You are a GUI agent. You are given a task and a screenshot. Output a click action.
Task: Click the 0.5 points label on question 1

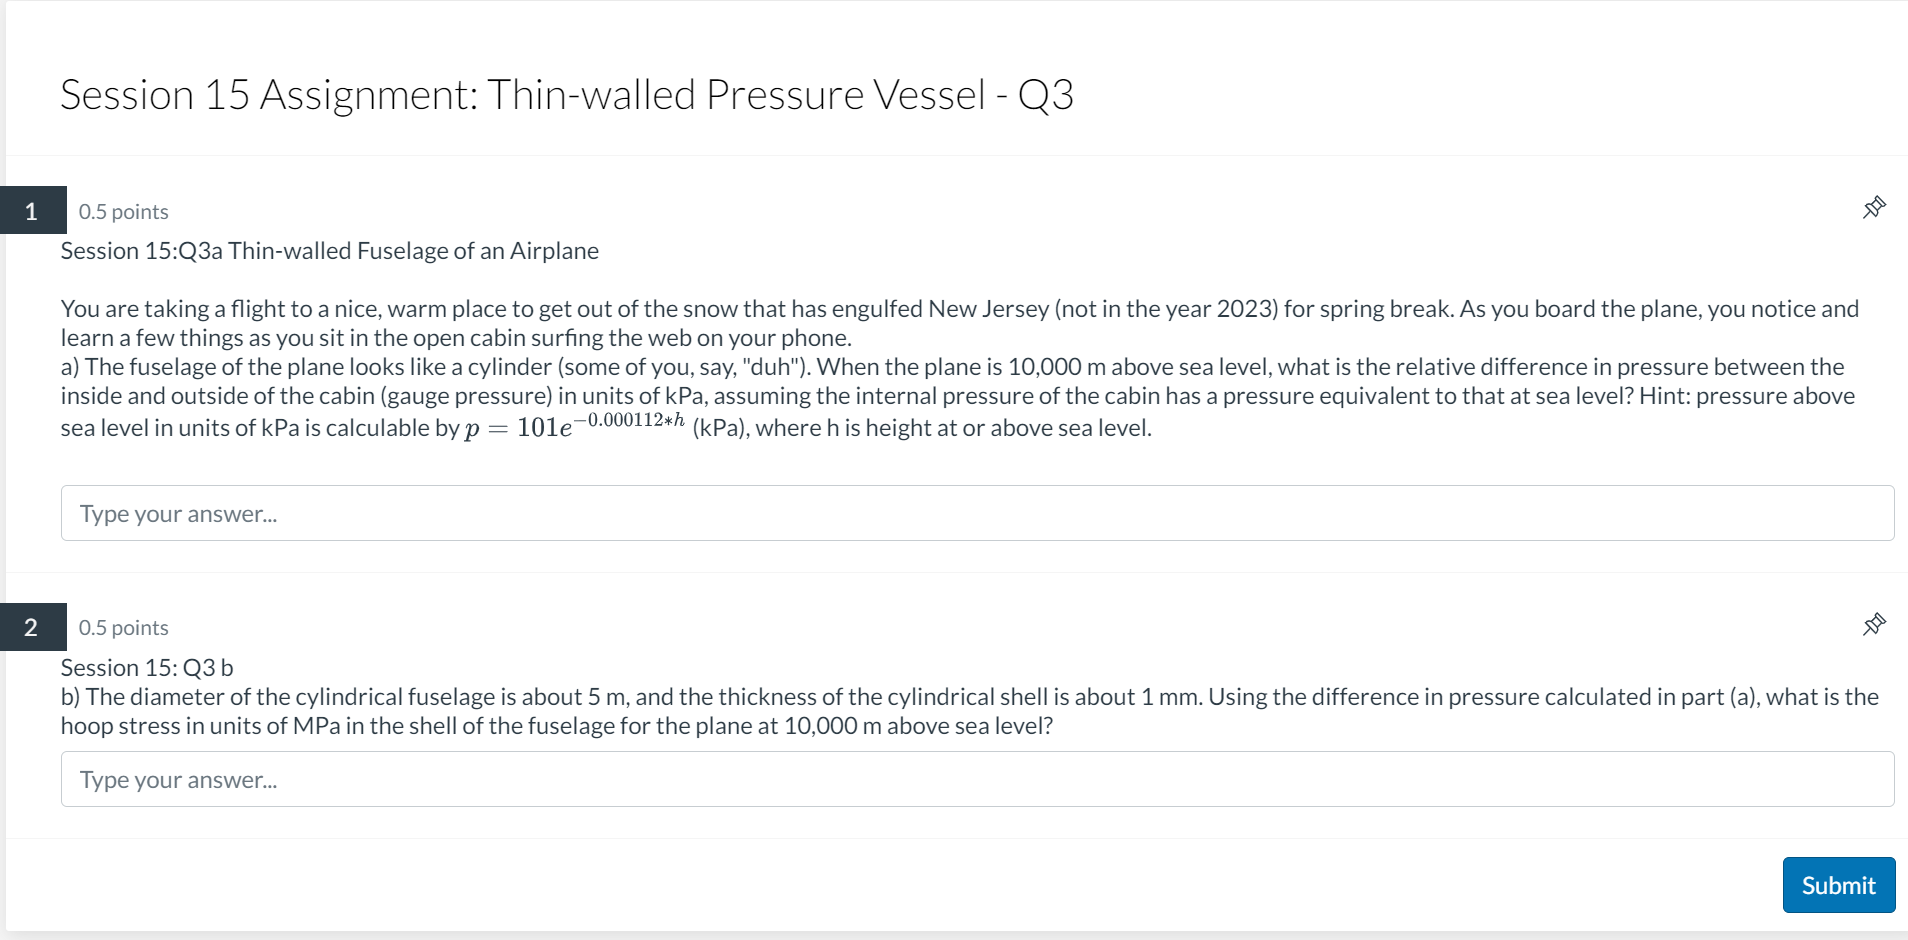[123, 211]
